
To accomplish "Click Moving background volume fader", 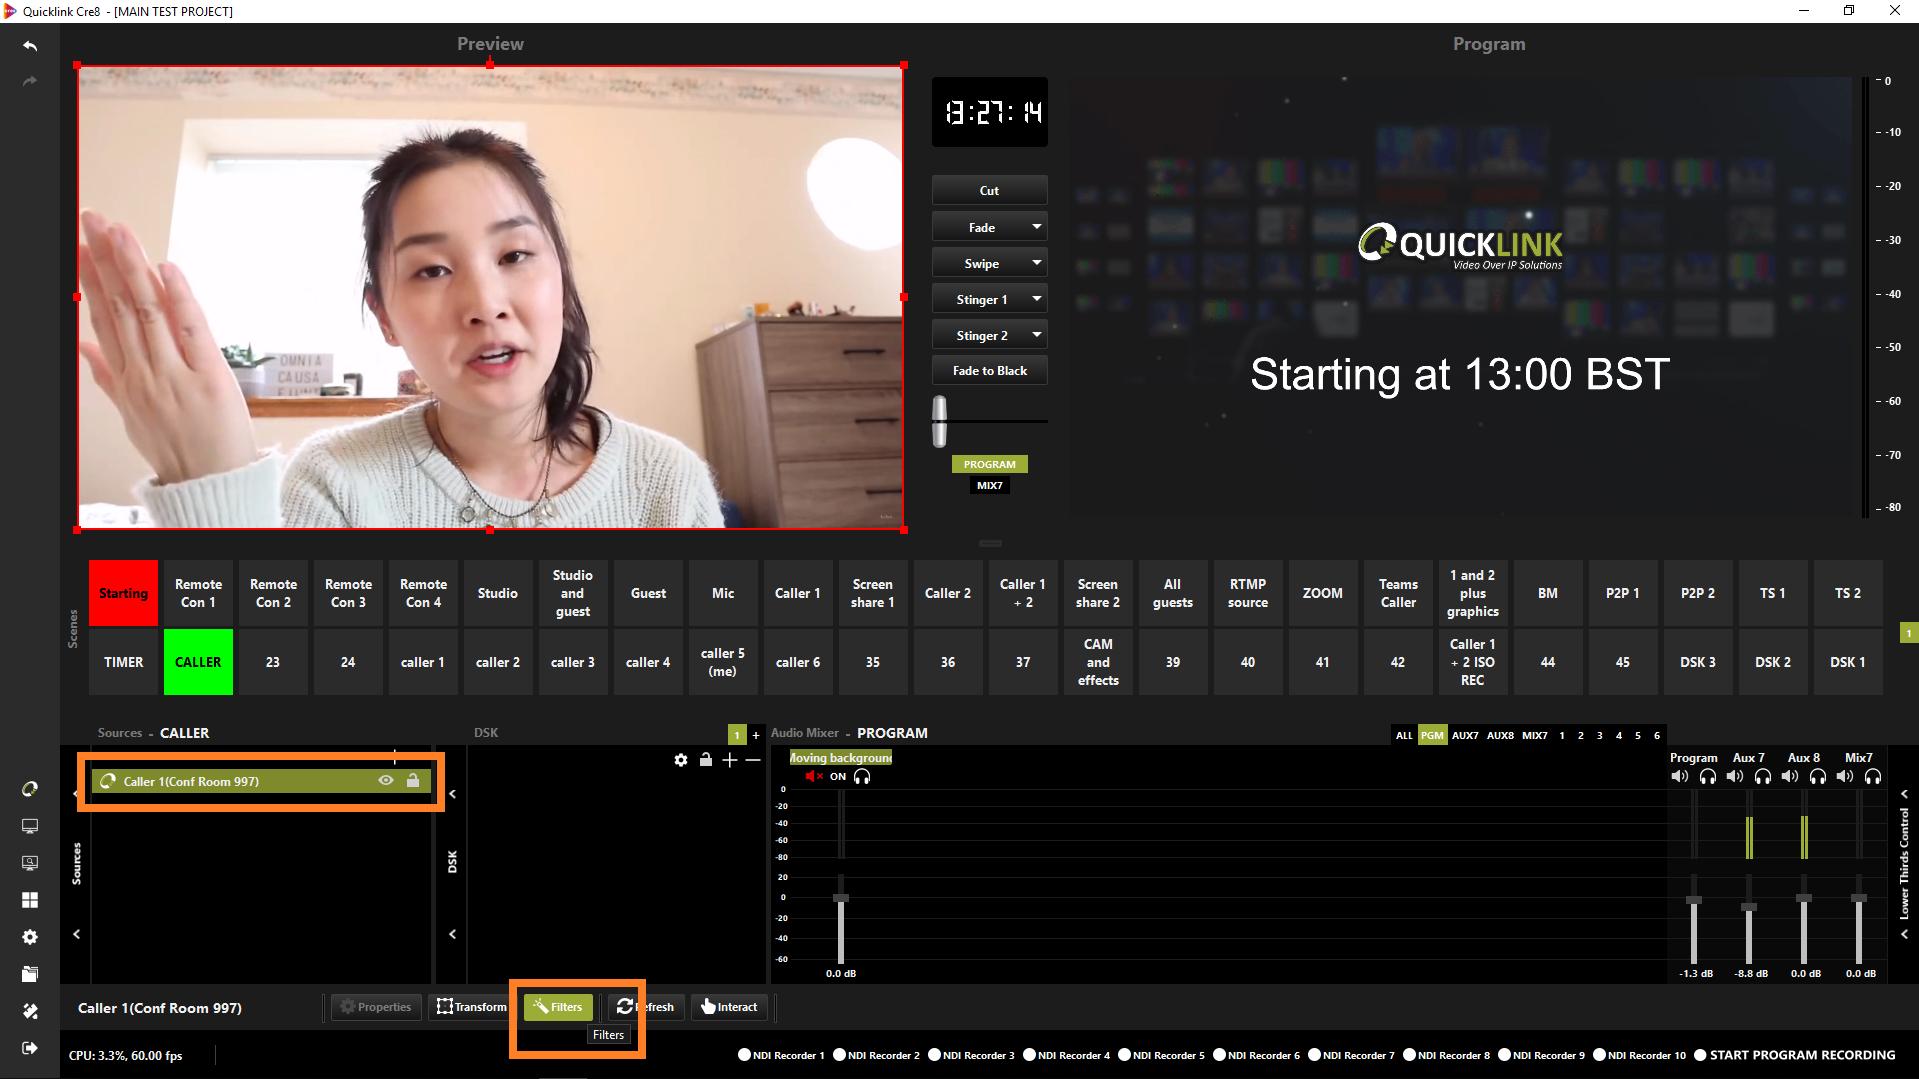I will click(841, 898).
